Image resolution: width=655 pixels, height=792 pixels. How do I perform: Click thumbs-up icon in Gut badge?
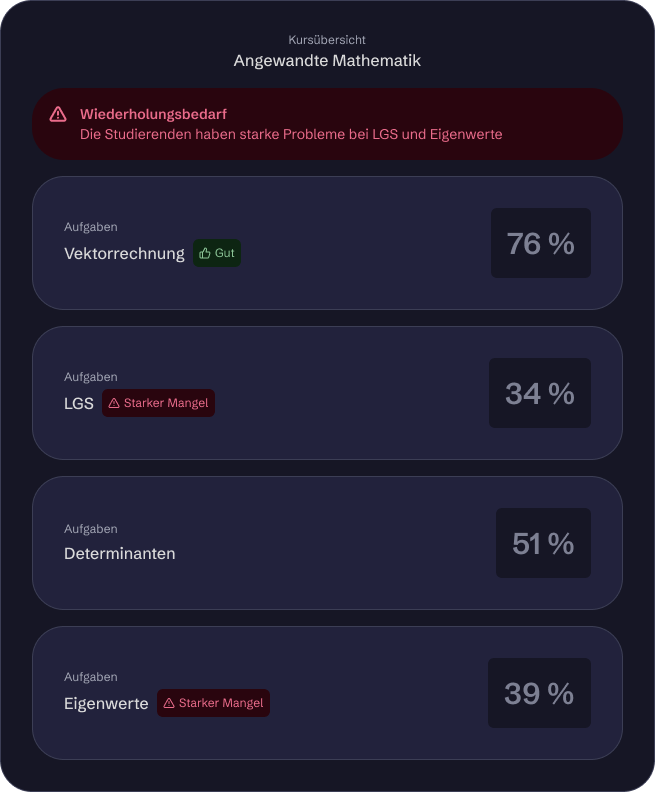click(x=205, y=253)
